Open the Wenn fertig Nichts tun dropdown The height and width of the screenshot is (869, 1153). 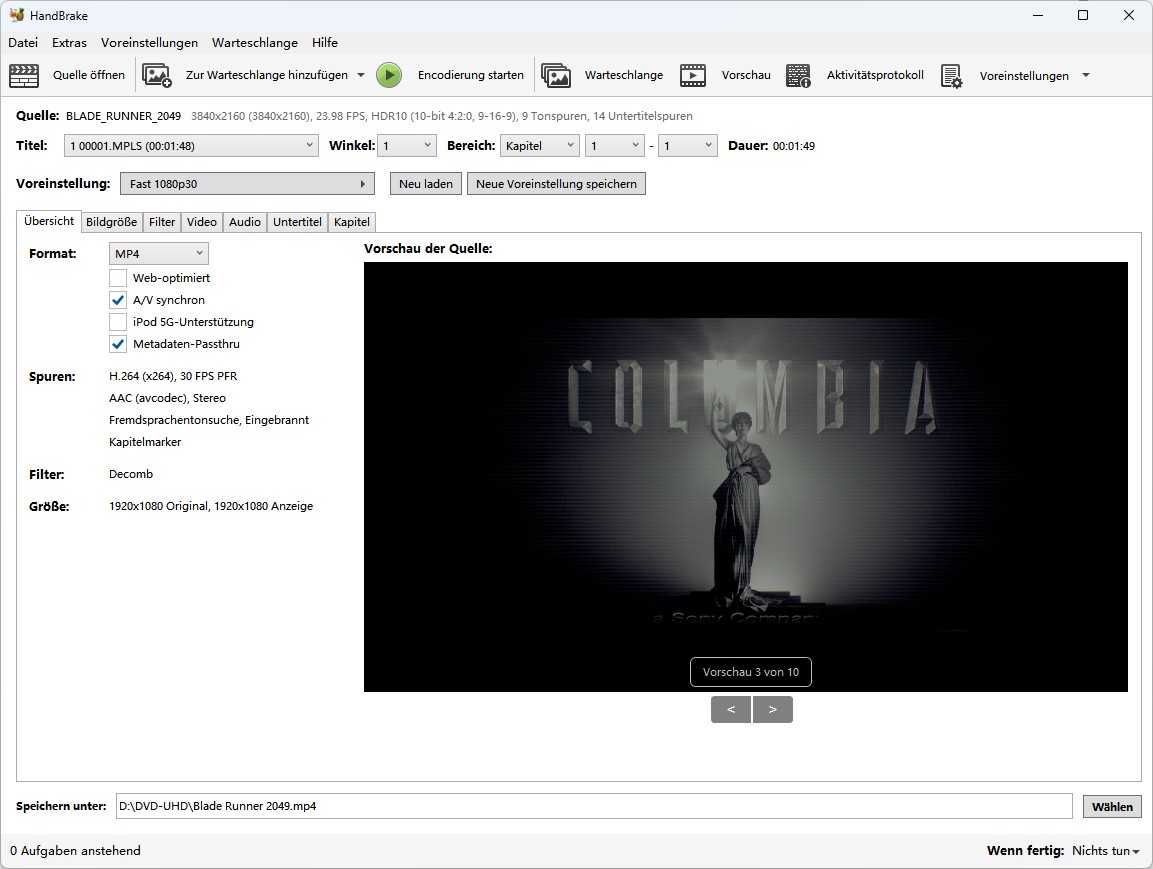click(x=1105, y=851)
